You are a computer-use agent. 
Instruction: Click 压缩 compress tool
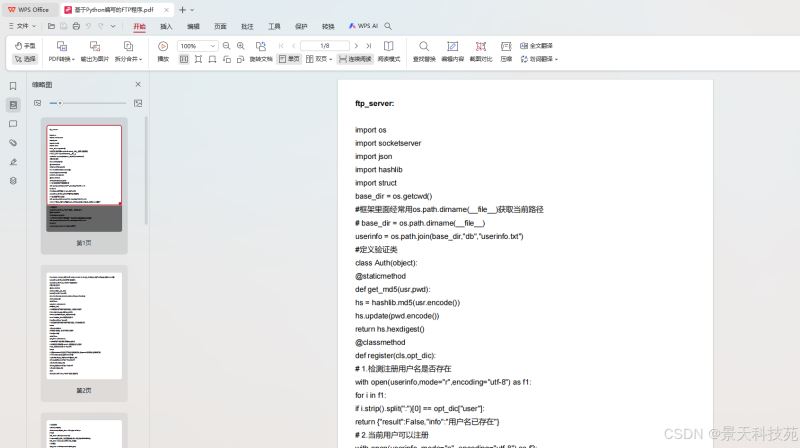506,52
